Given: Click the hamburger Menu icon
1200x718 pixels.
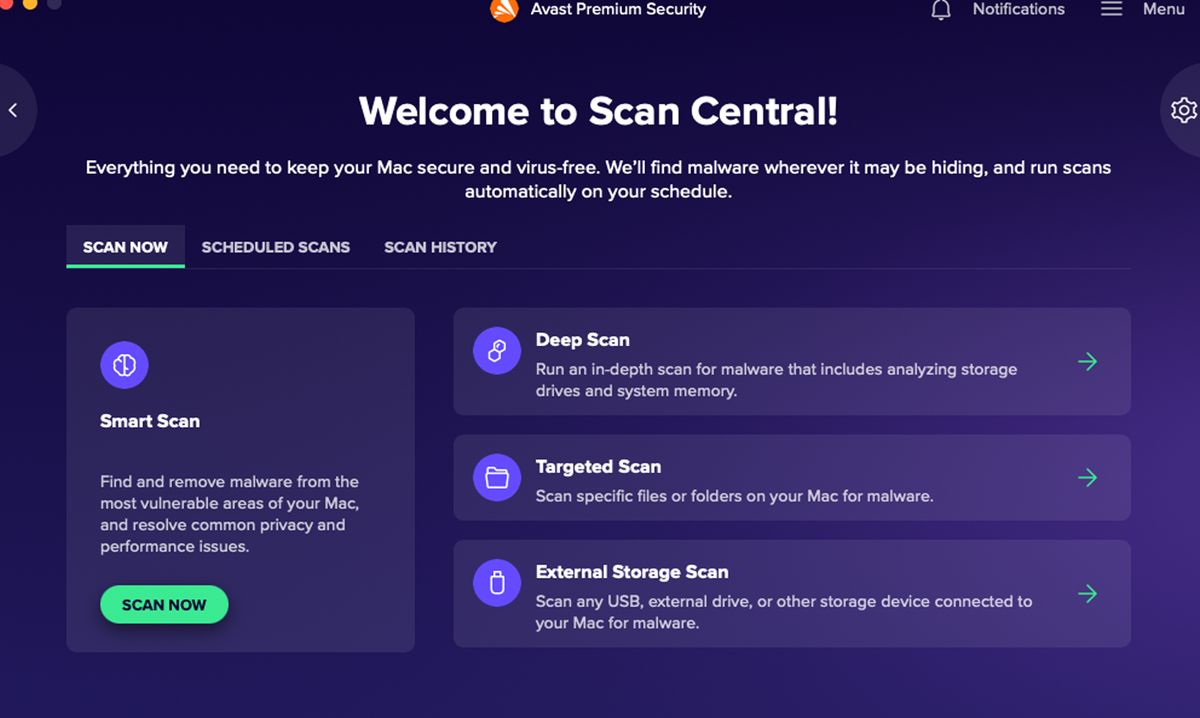Looking at the screenshot, I should tap(1111, 9).
